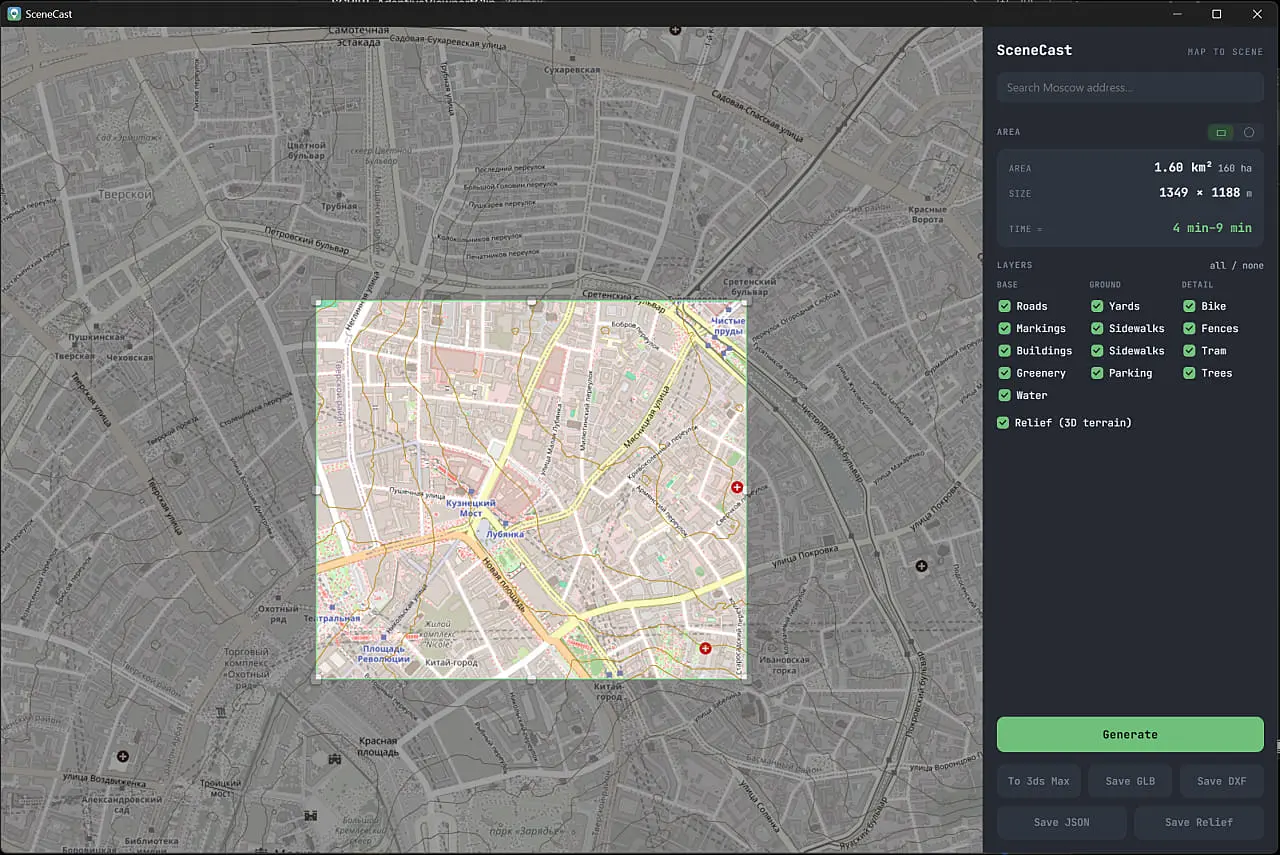Select the rectangle area shape tool
The width and height of the screenshot is (1280, 855).
[x=1220, y=132]
